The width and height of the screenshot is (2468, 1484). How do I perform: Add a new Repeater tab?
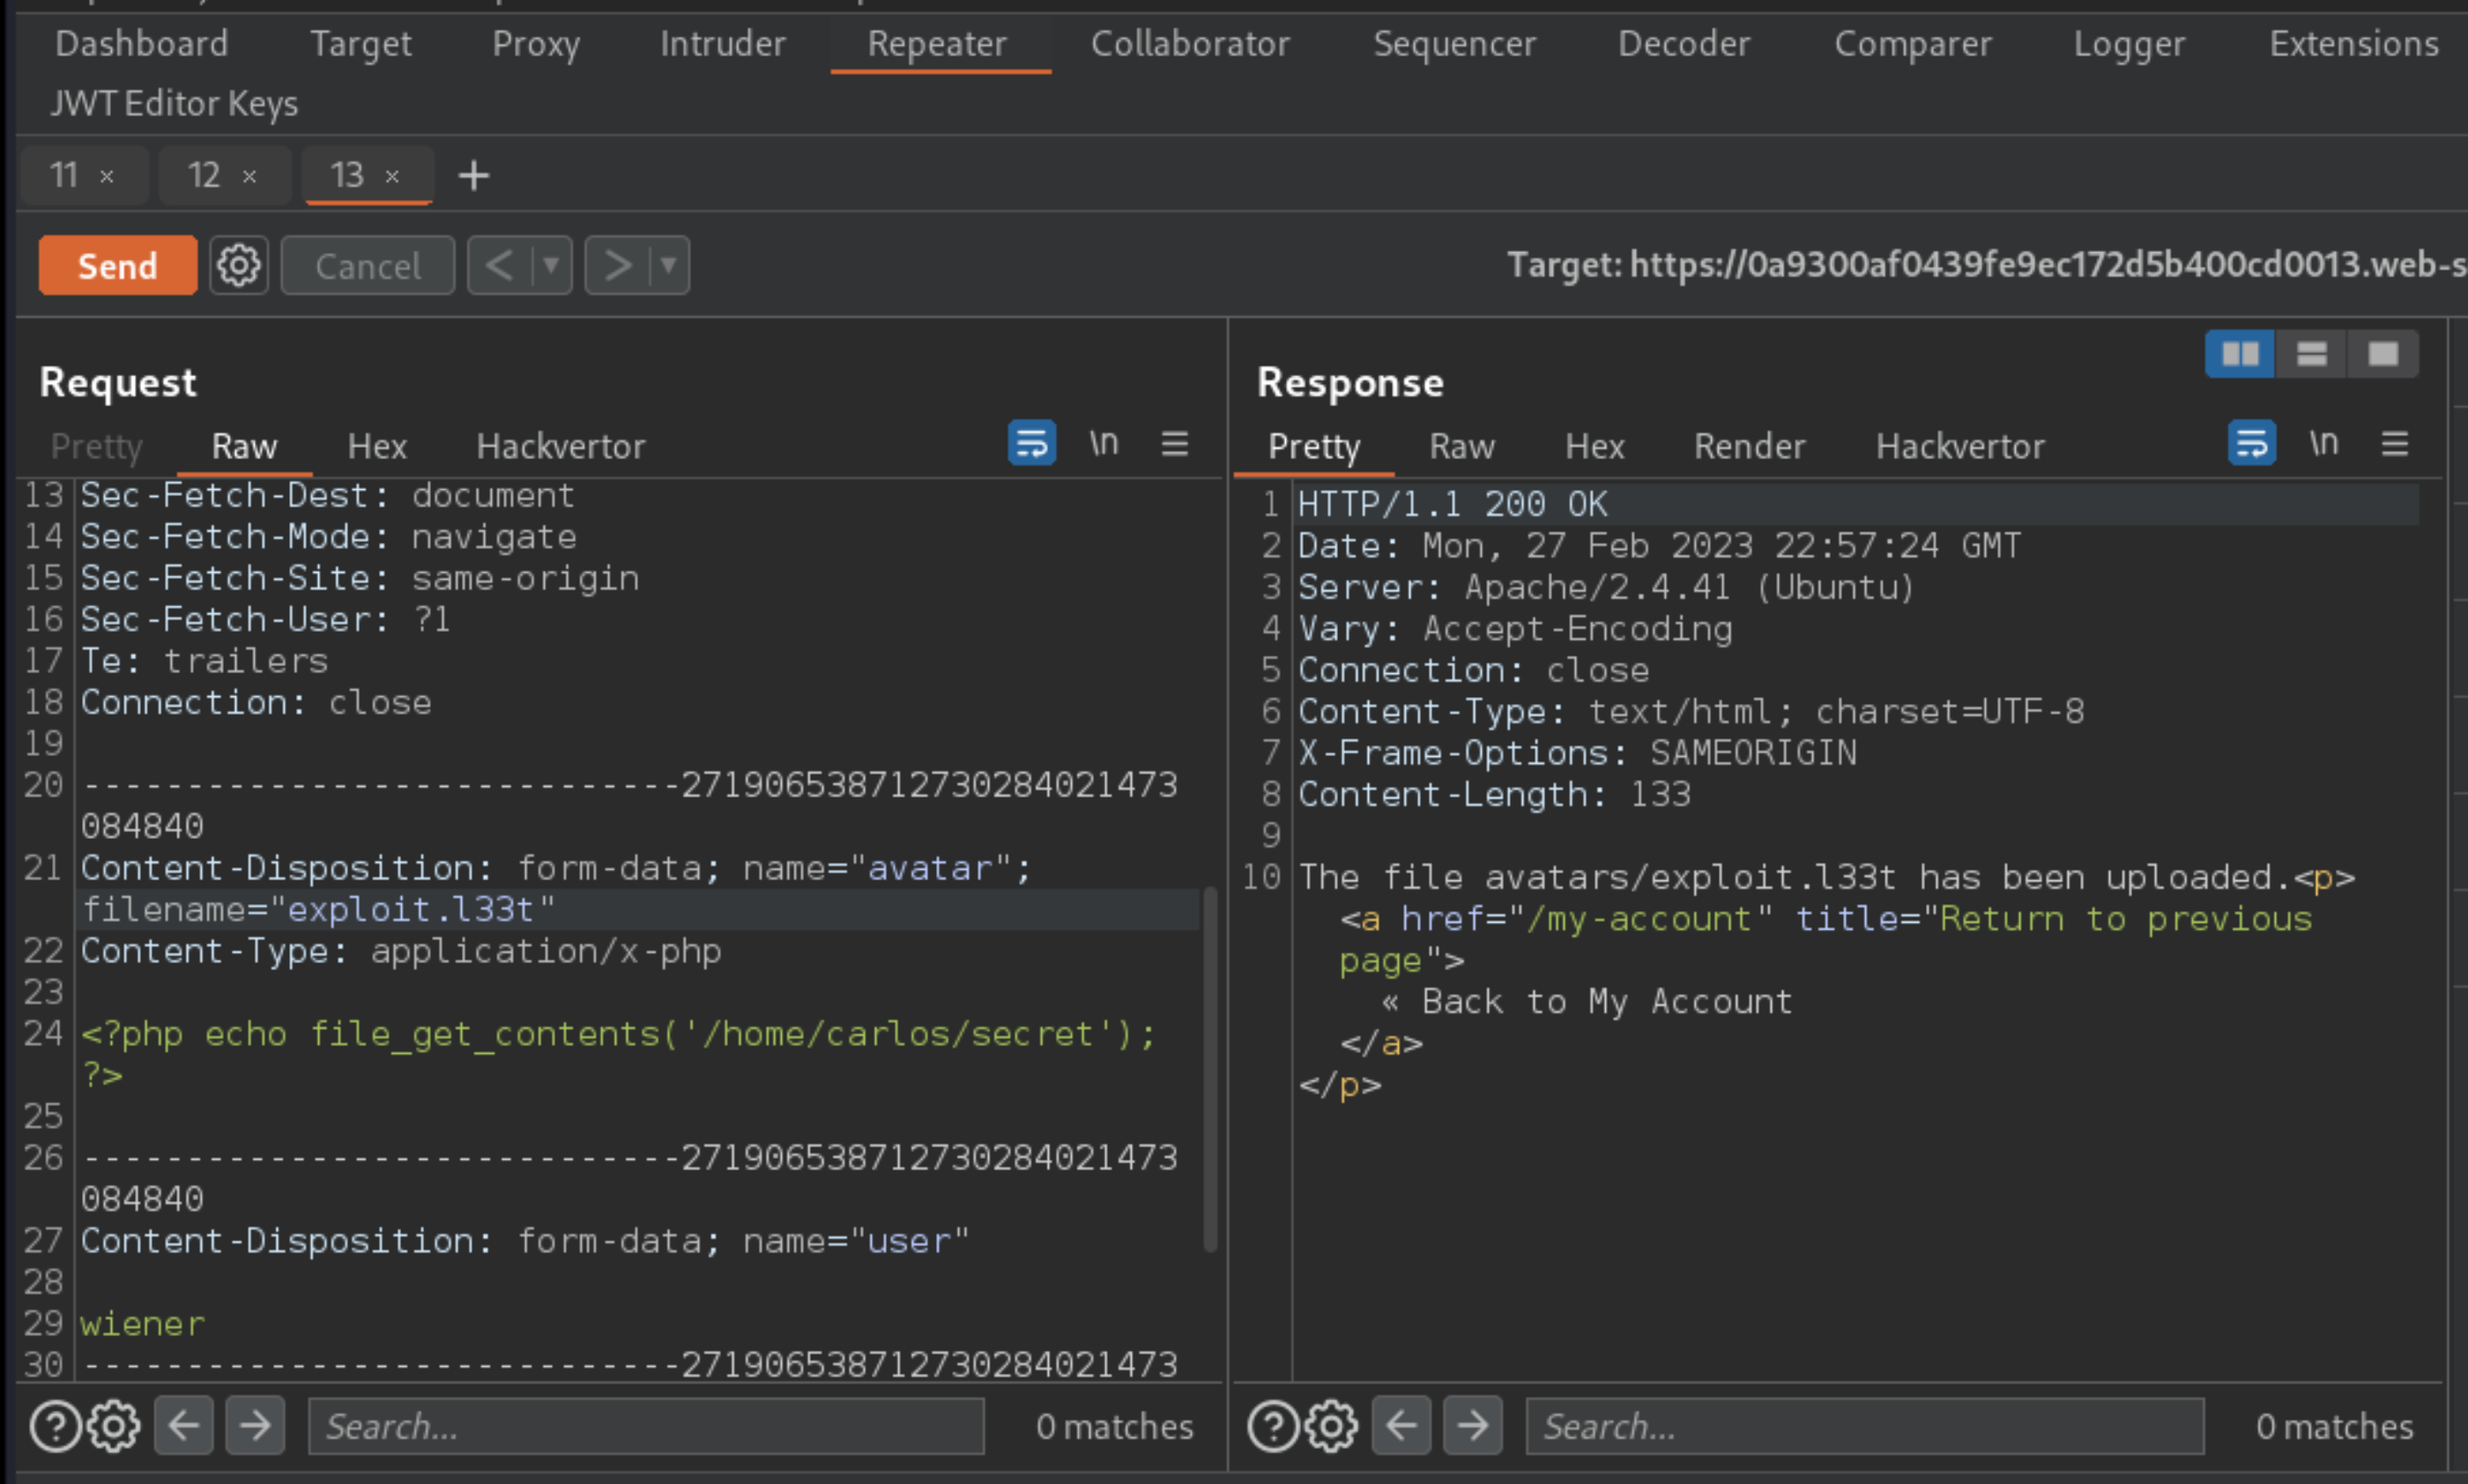(x=473, y=176)
